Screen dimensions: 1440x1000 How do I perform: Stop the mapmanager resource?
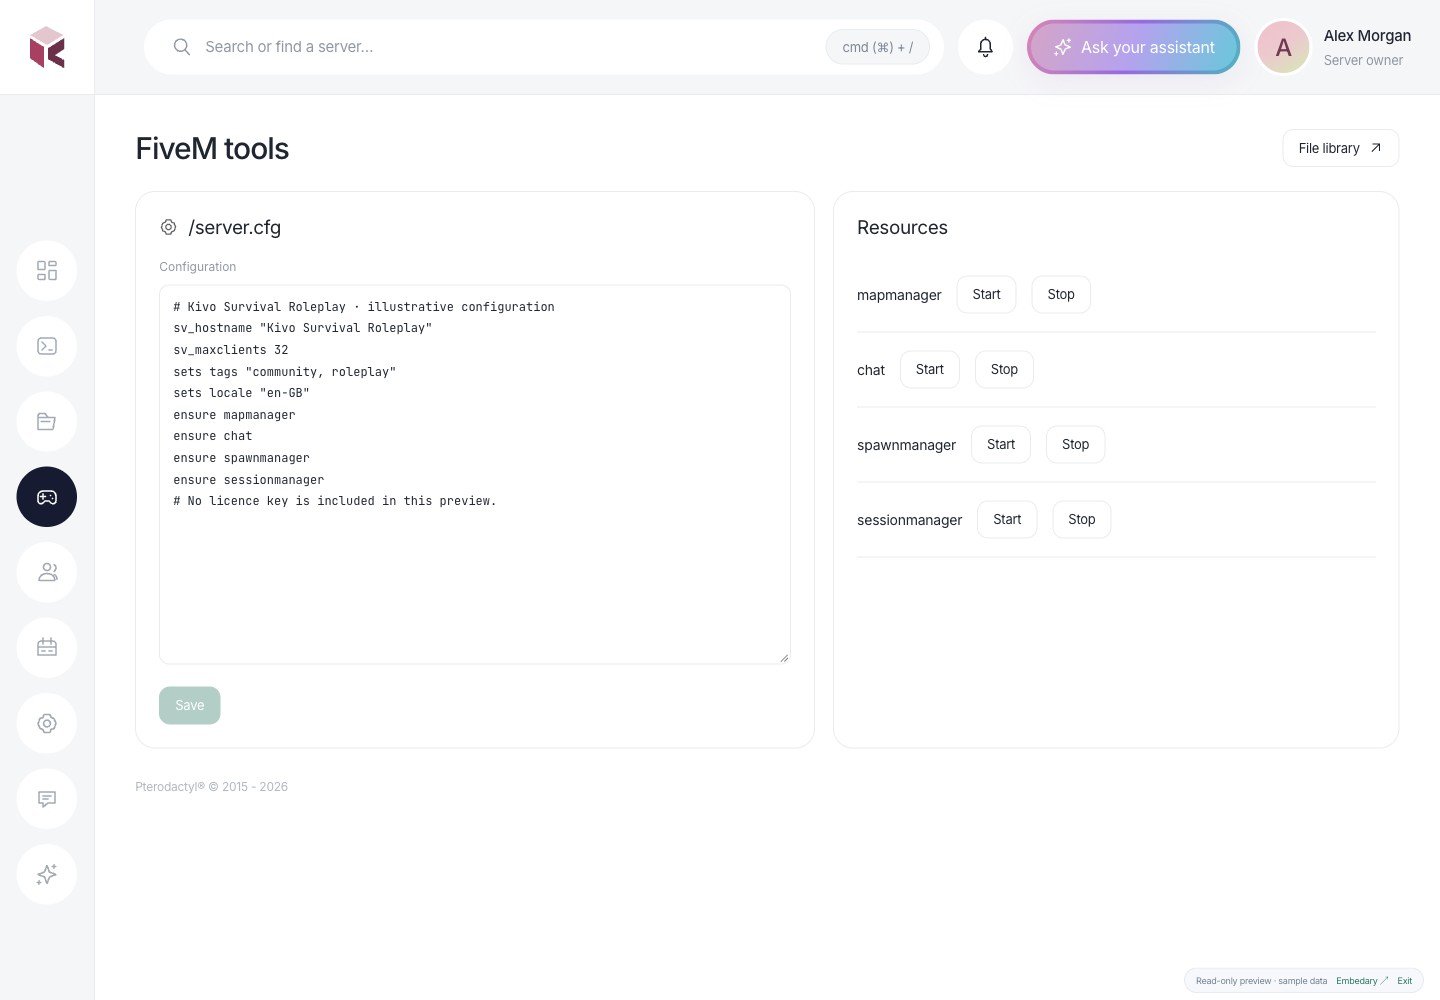pyautogui.click(x=1061, y=294)
